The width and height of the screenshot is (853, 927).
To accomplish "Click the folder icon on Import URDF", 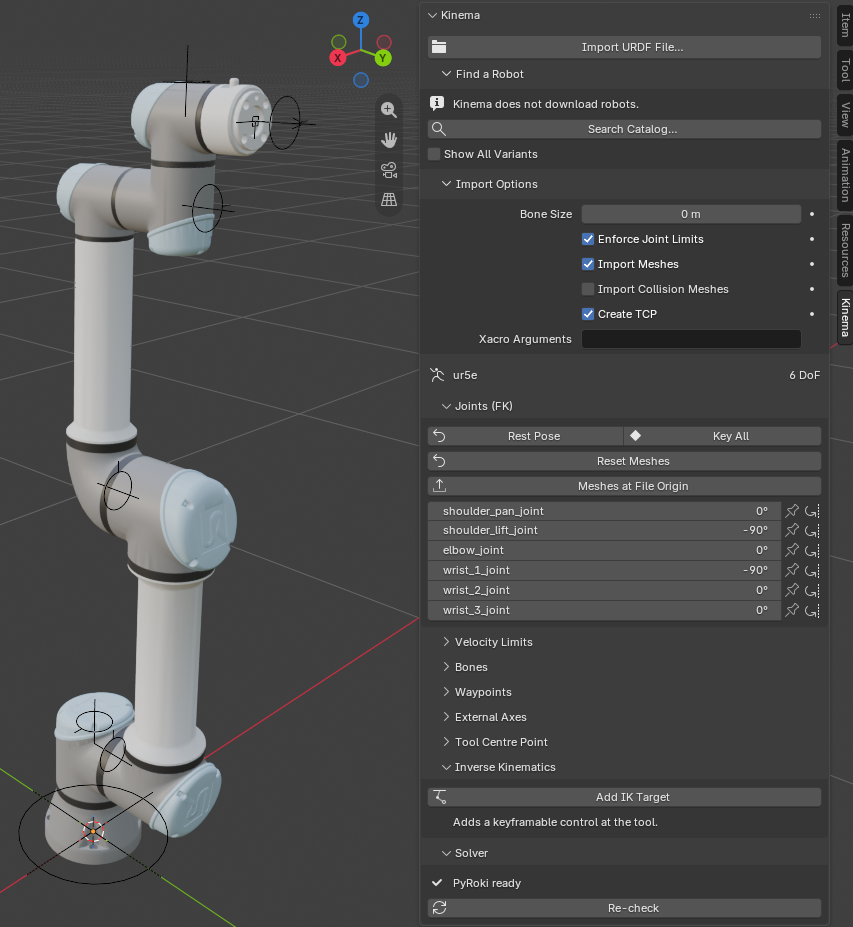I will (439, 47).
